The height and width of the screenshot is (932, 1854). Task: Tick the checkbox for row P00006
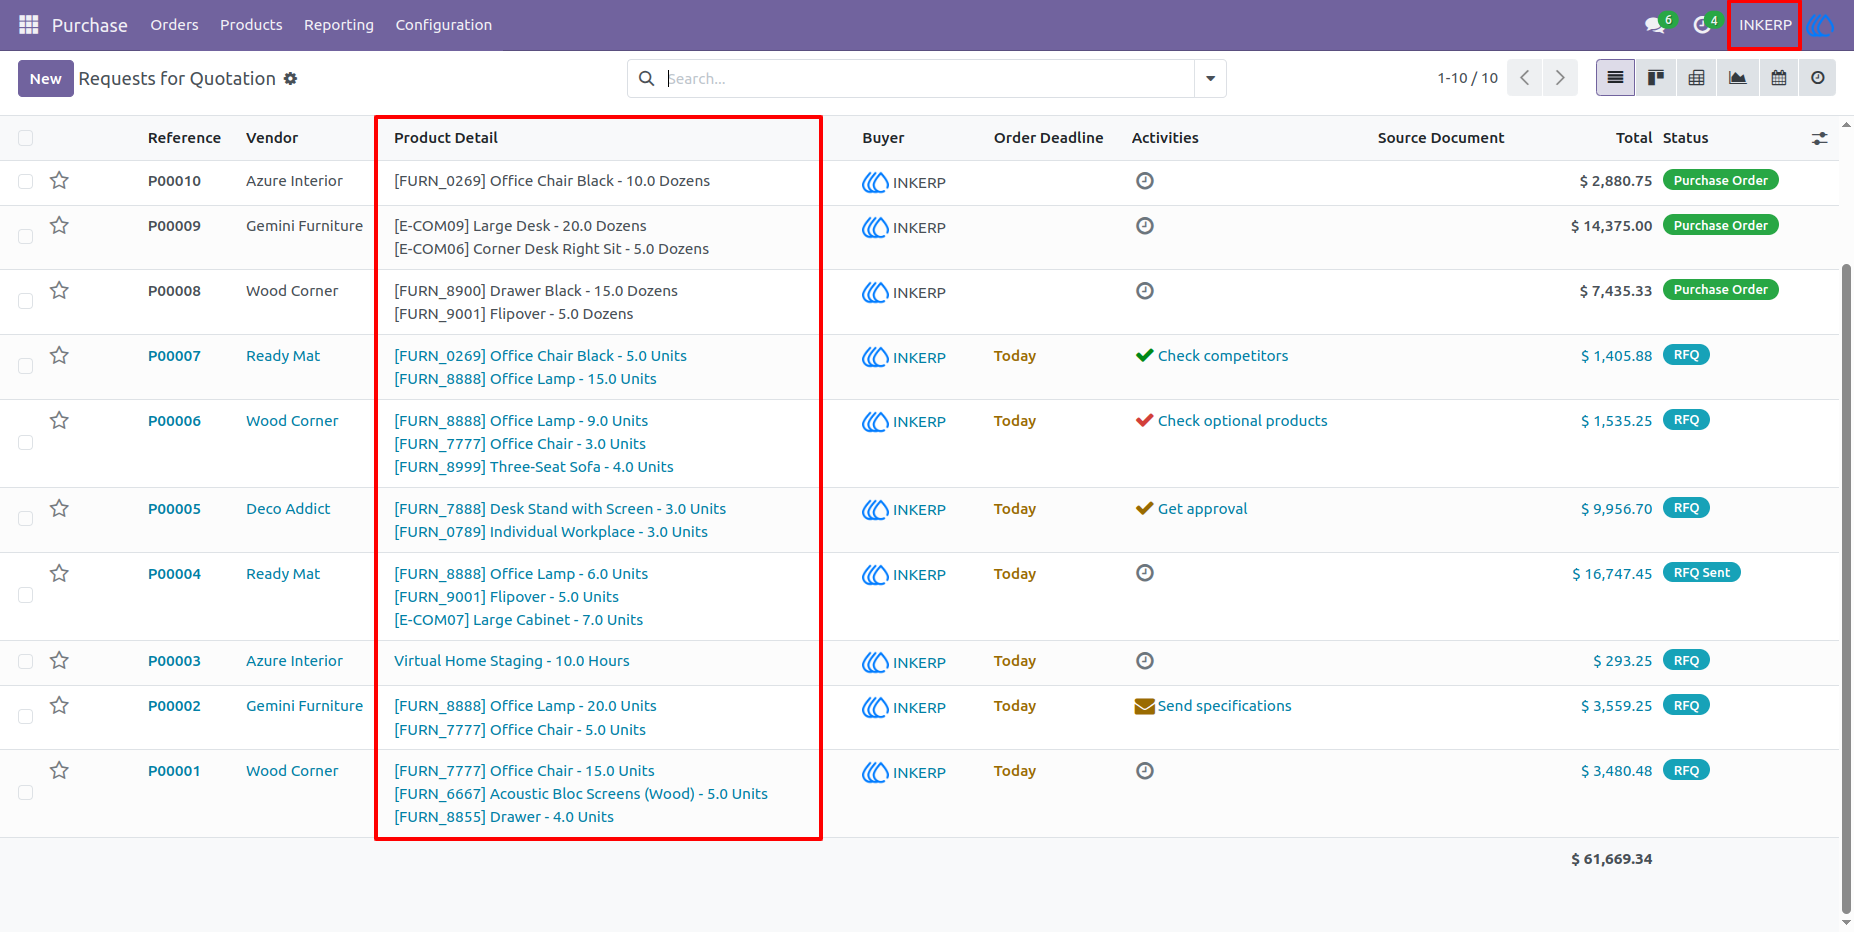[x=26, y=443]
